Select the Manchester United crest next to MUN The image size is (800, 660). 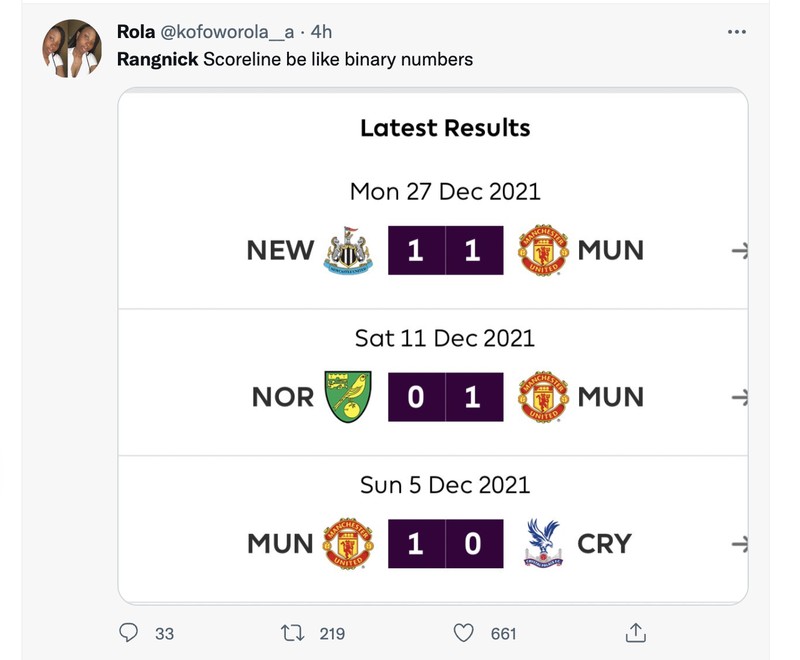pyautogui.click(x=543, y=251)
